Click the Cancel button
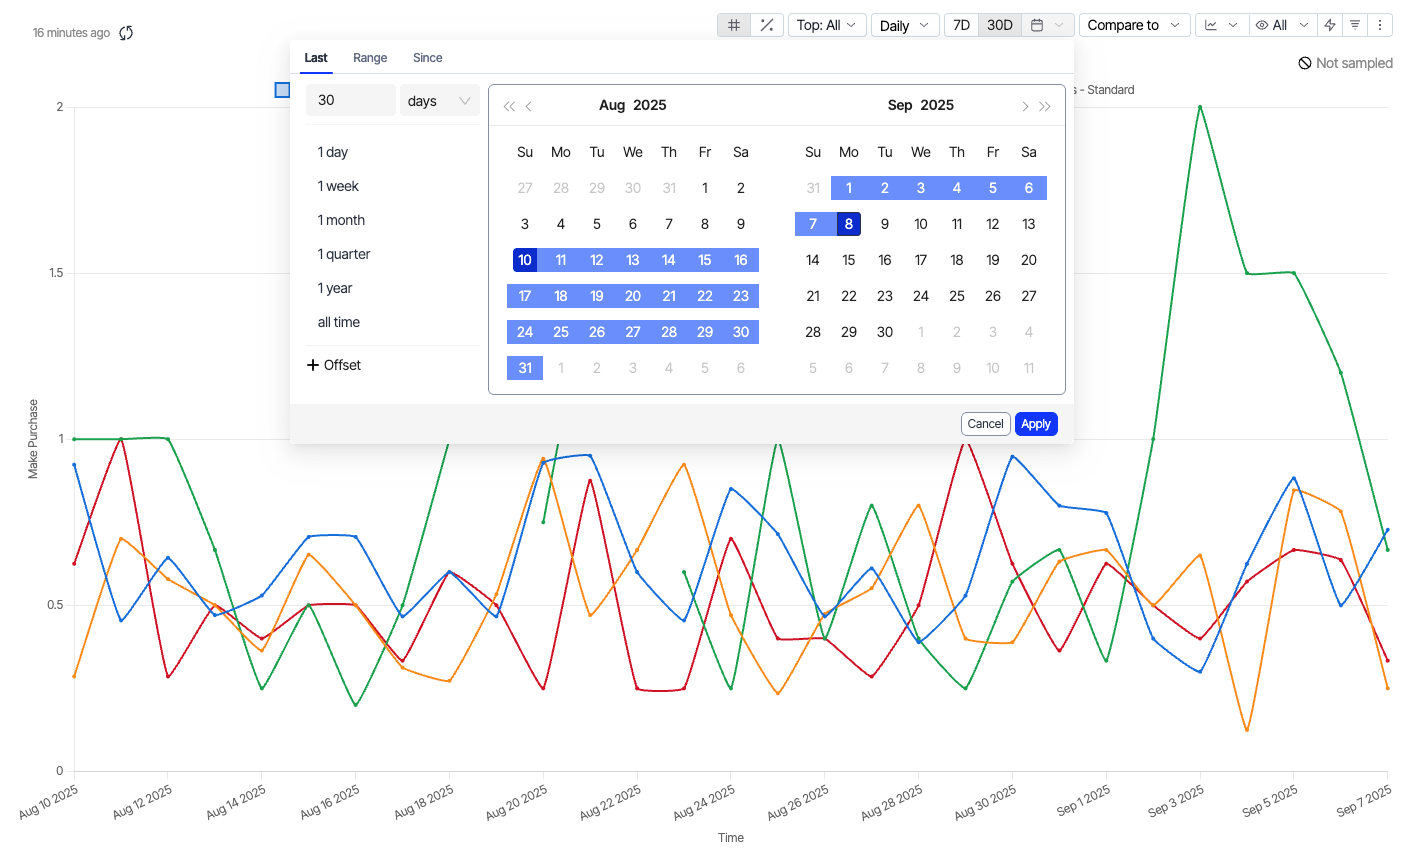Viewport: 1410px width, 867px height. [985, 424]
